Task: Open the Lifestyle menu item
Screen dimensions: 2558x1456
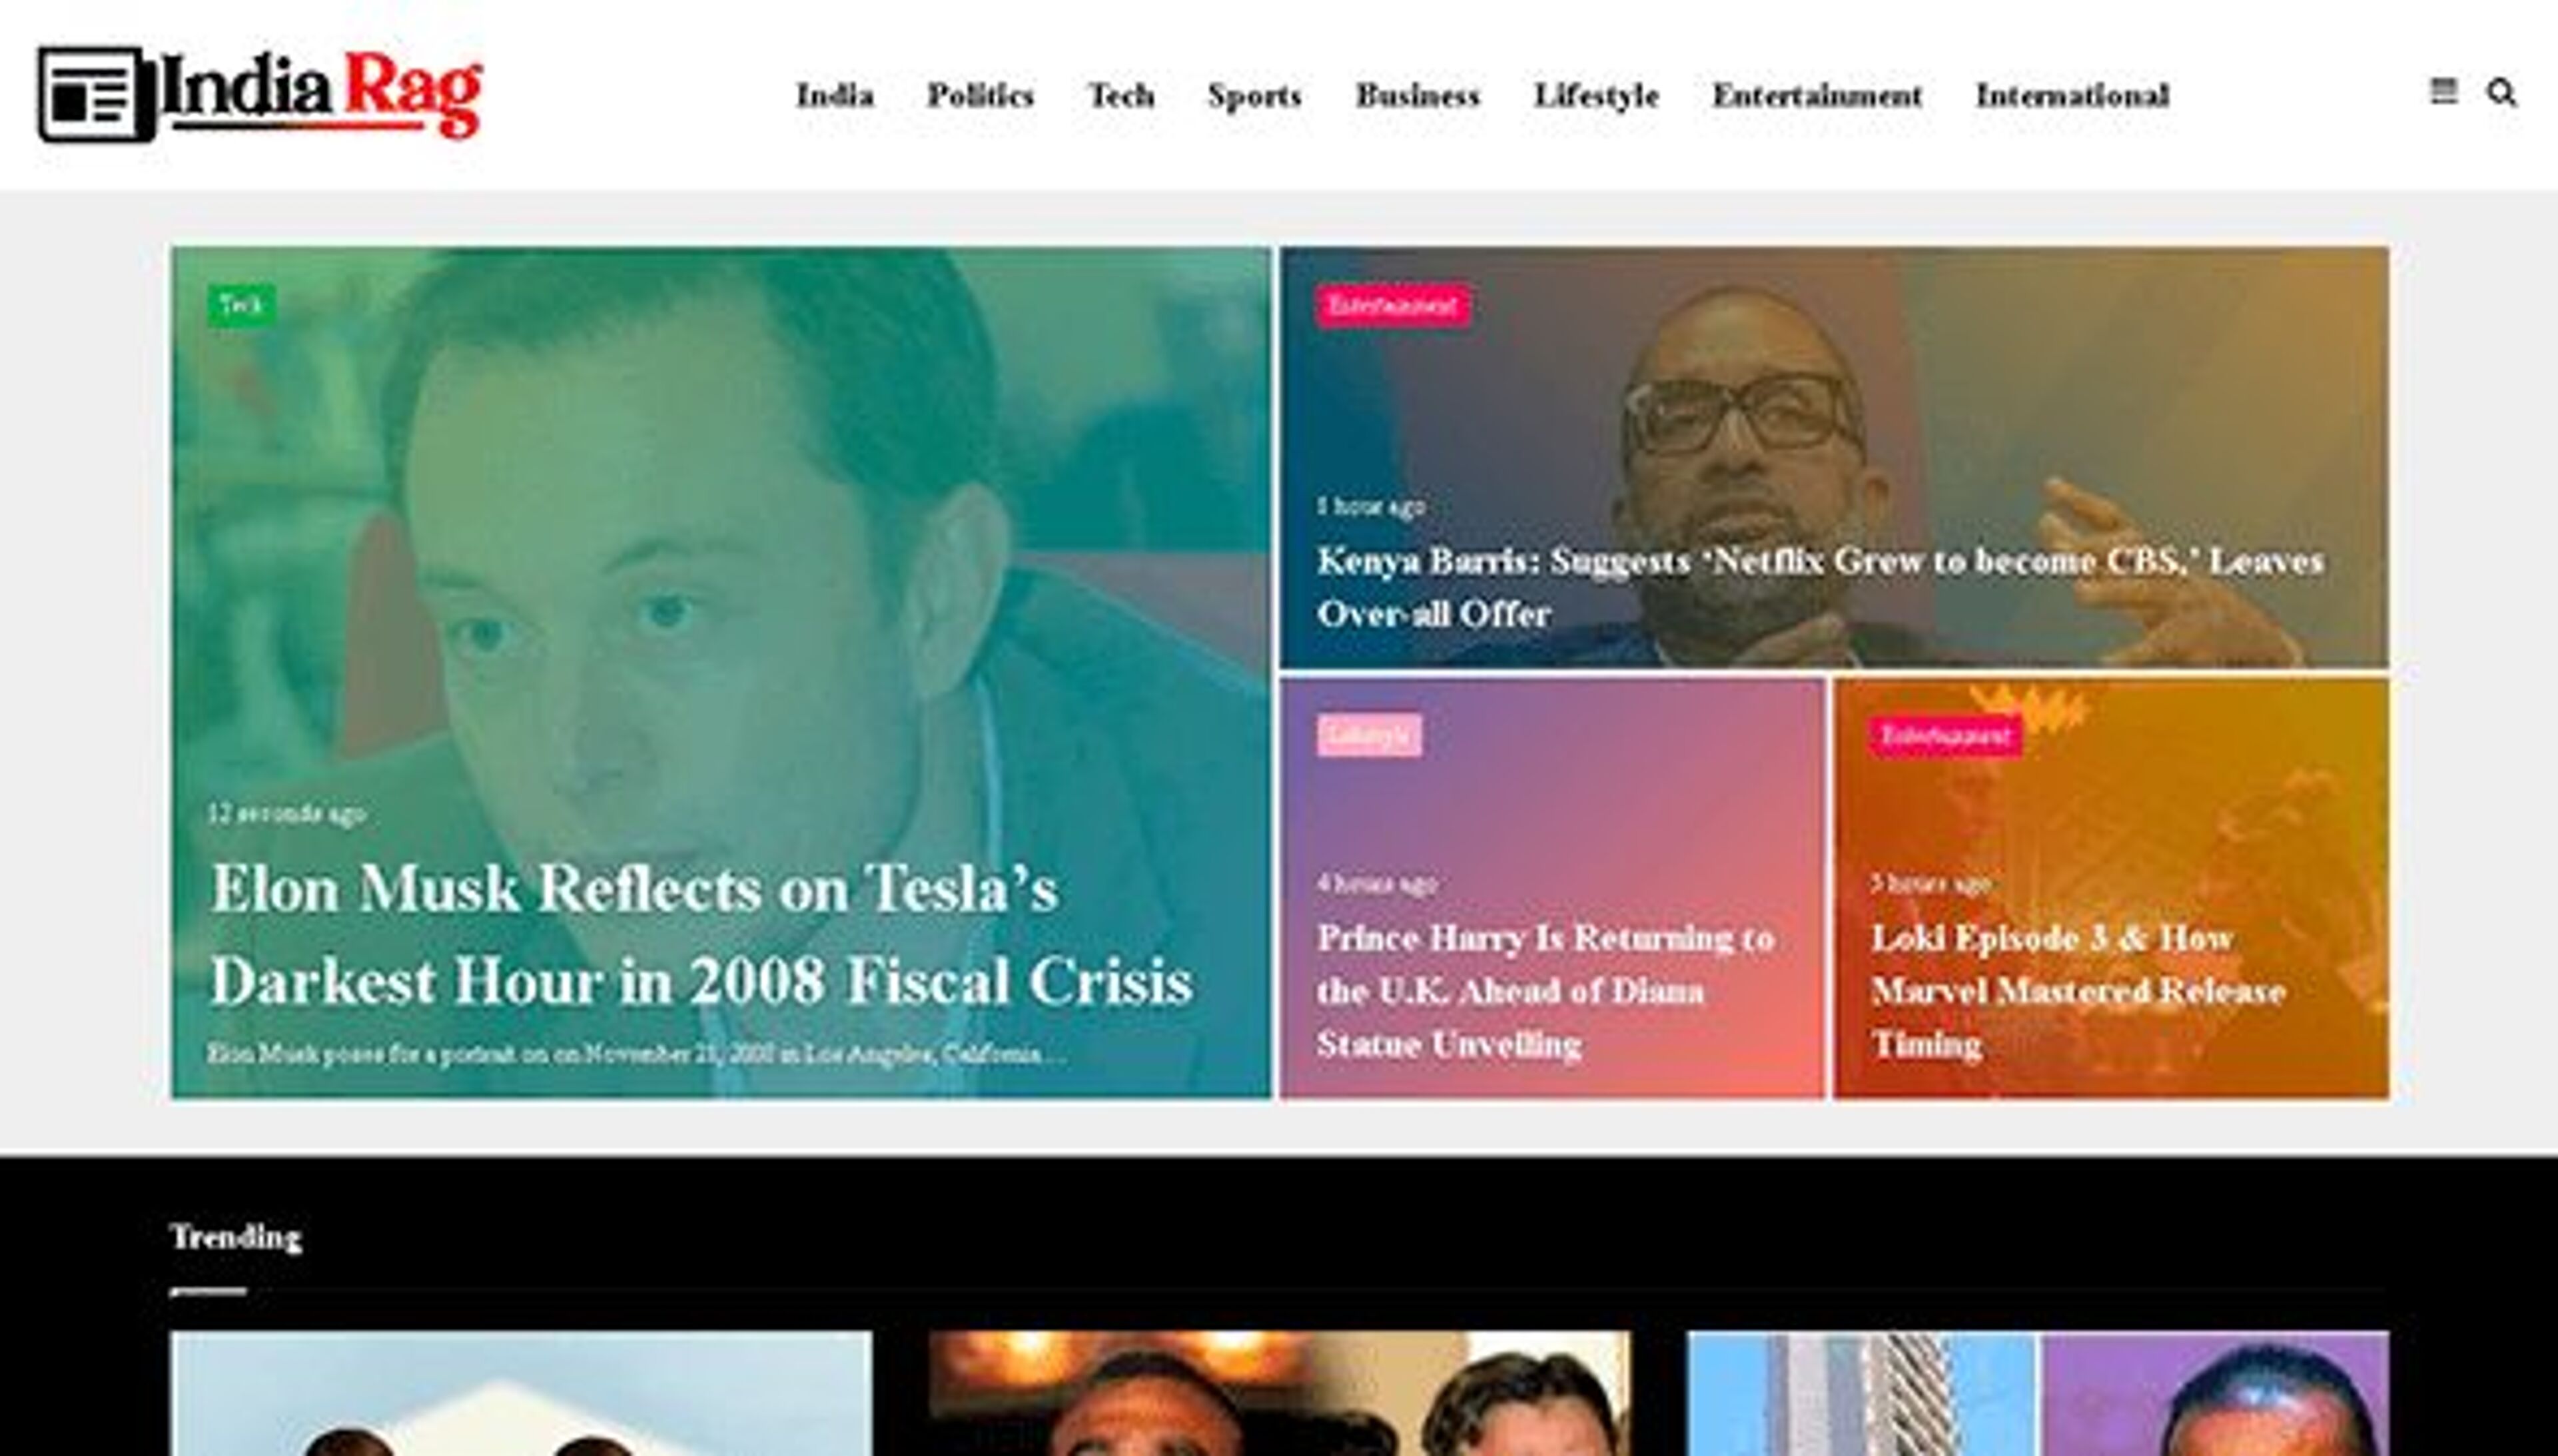Action: pos(1596,96)
